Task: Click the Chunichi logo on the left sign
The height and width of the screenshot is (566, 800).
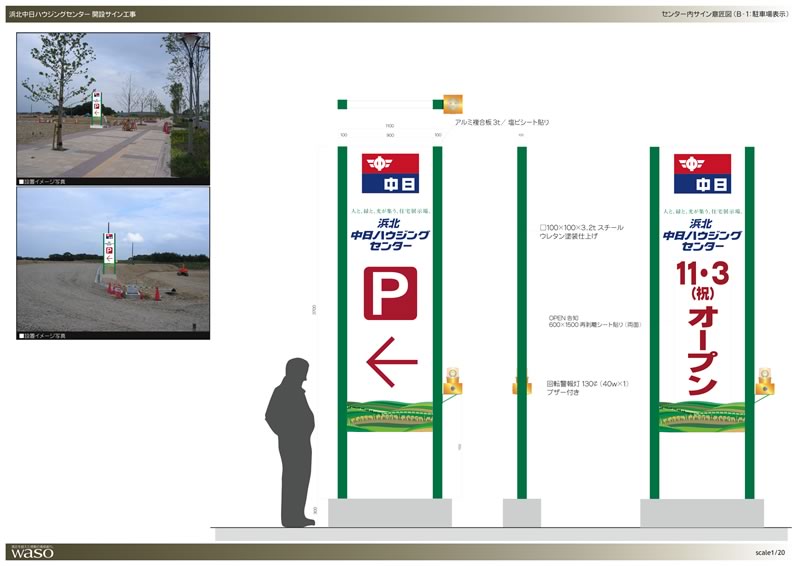Action: 390,174
